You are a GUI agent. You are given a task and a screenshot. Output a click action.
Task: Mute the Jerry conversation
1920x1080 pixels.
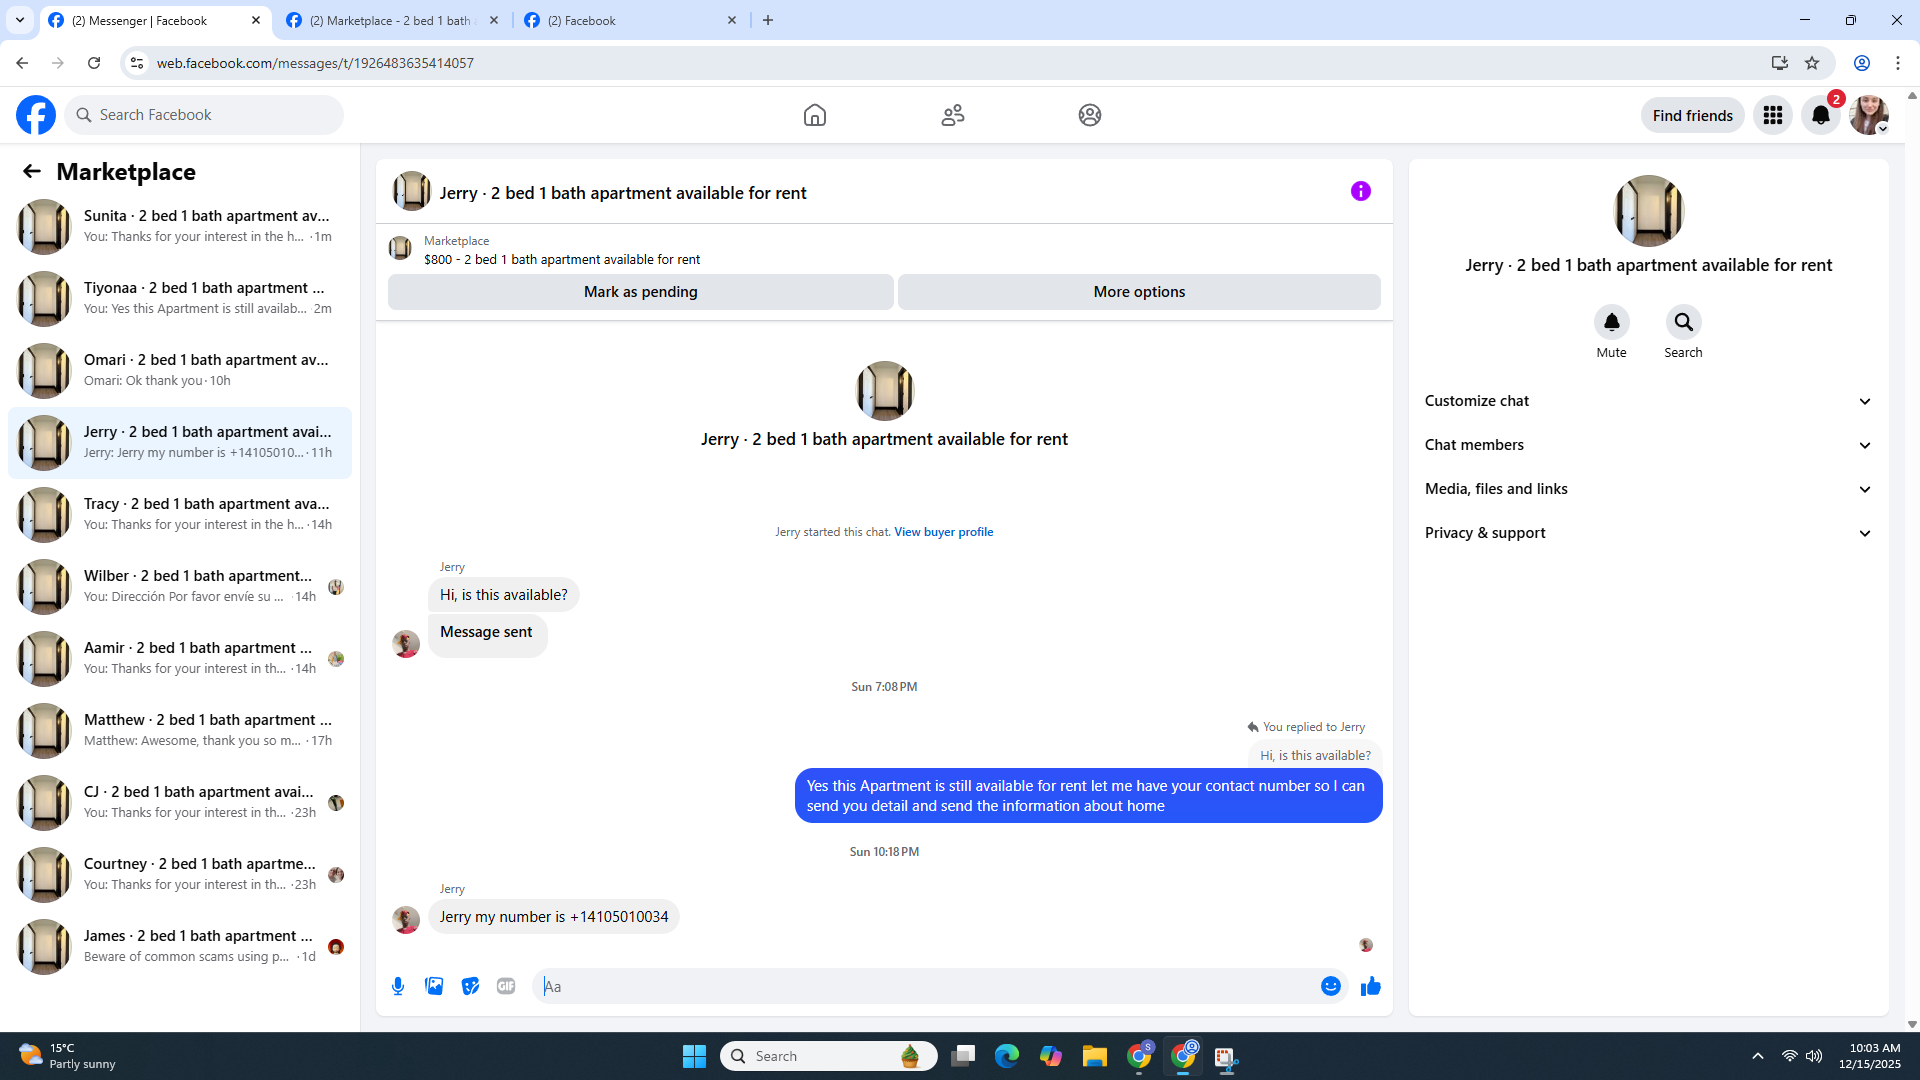click(1612, 322)
